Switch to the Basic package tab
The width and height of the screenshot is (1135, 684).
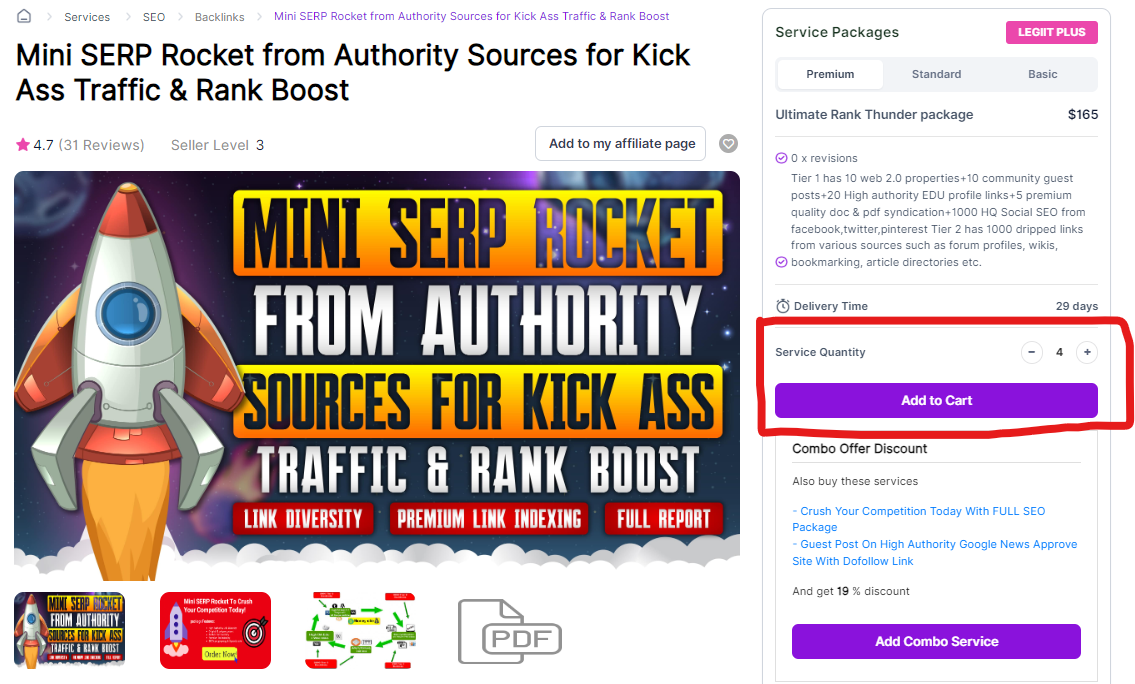pyautogui.click(x=1042, y=74)
